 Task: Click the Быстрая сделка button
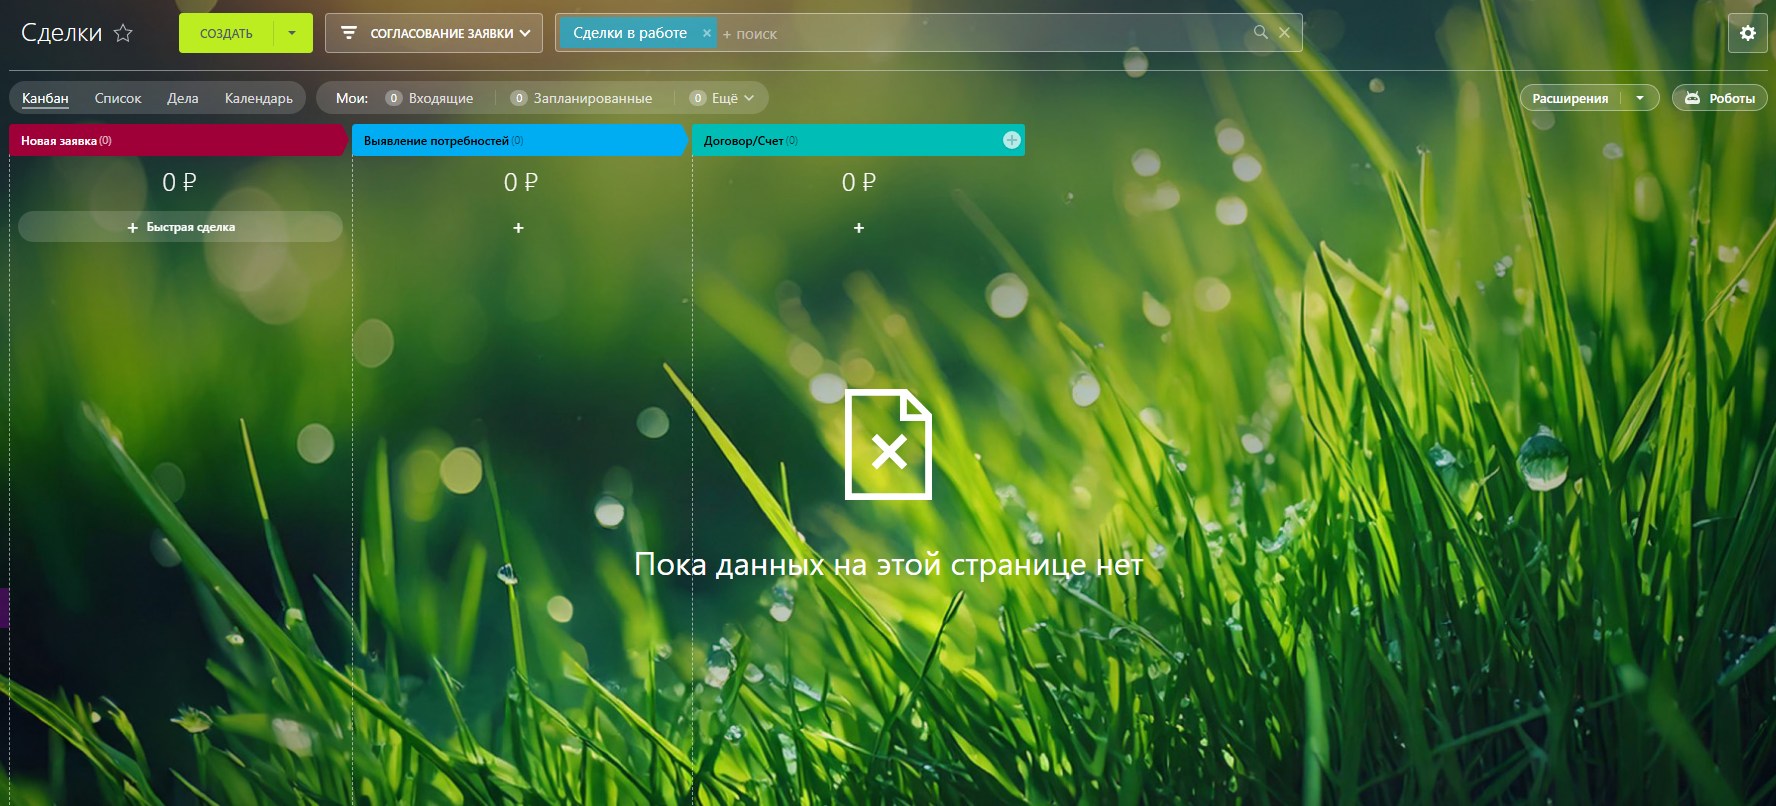pyautogui.click(x=180, y=227)
